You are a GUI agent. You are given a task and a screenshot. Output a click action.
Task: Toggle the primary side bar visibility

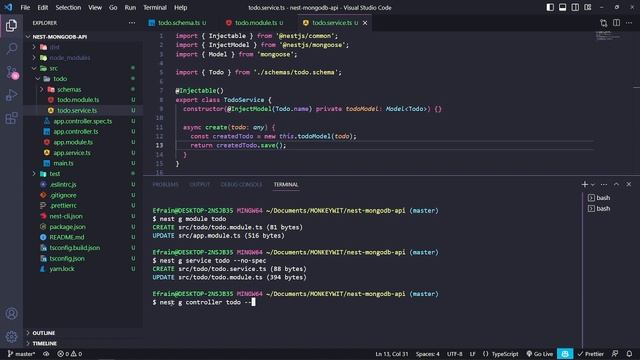click(x=550, y=7)
